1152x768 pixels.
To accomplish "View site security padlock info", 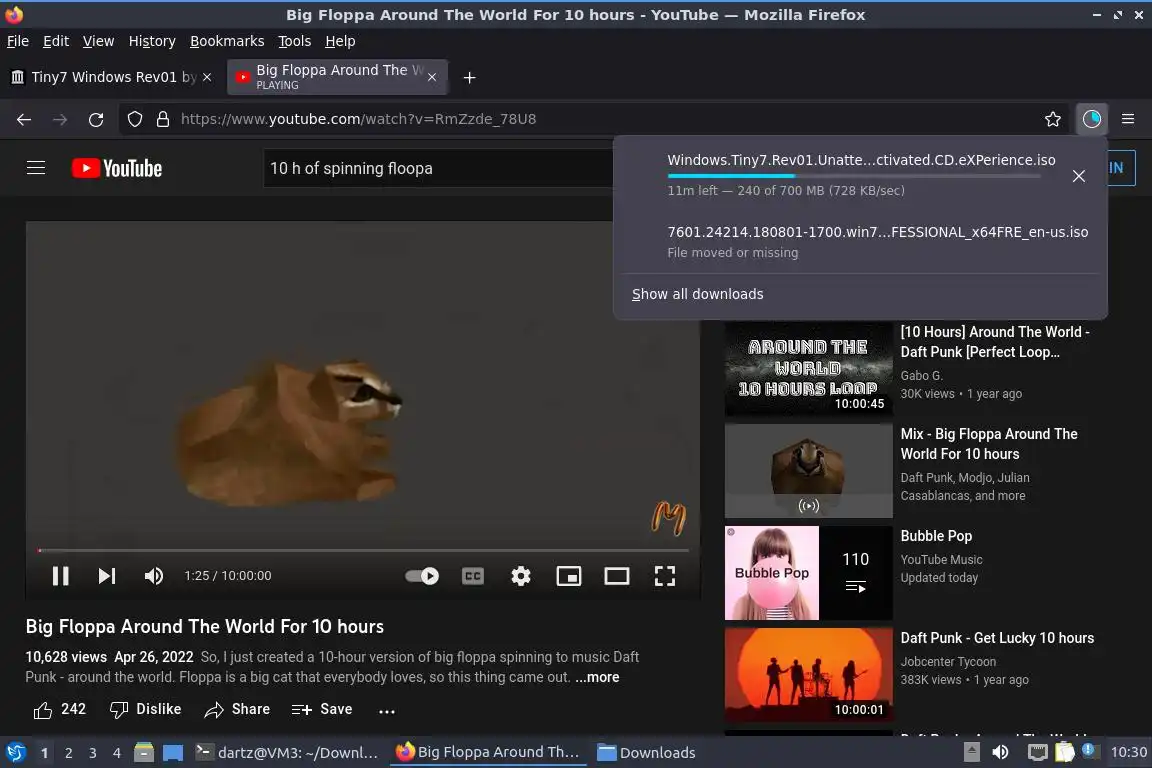I will coord(163,119).
